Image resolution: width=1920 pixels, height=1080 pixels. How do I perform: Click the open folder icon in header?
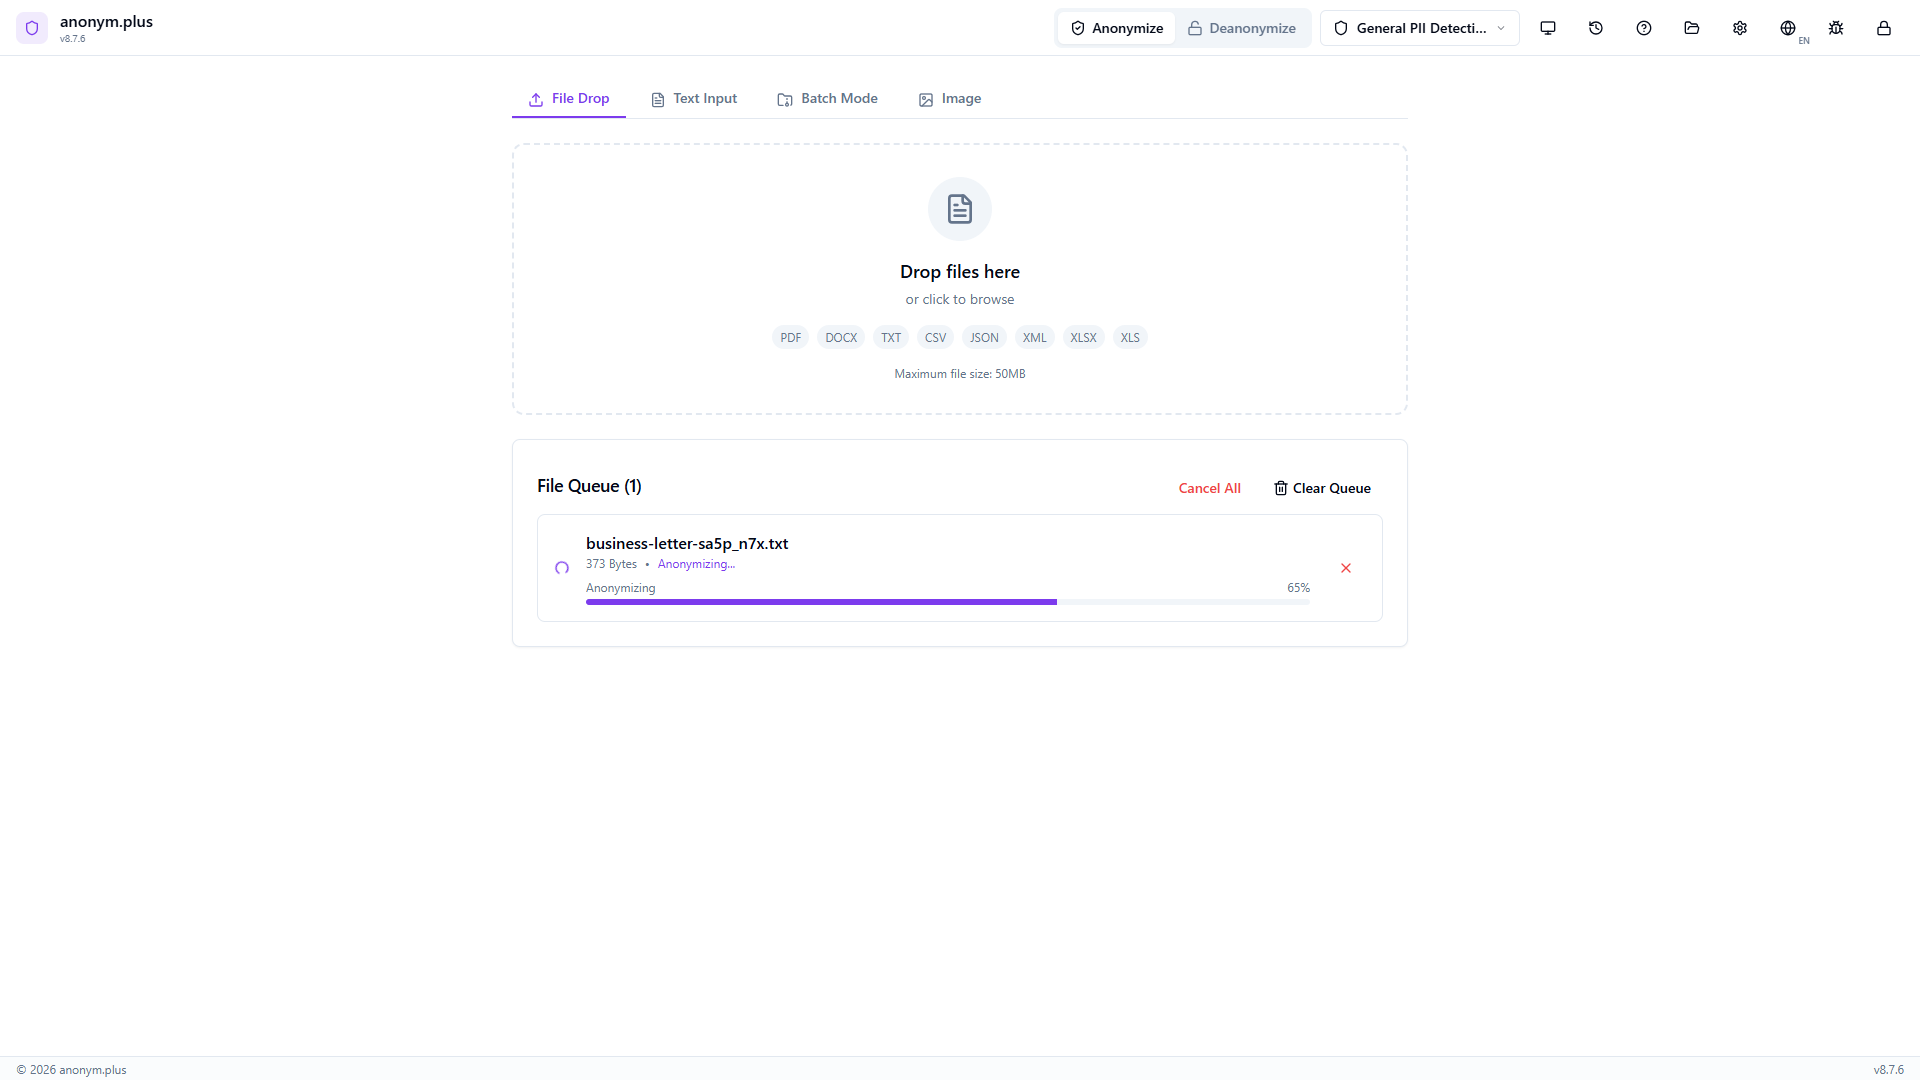pyautogui.click(x=1692, y=28)
